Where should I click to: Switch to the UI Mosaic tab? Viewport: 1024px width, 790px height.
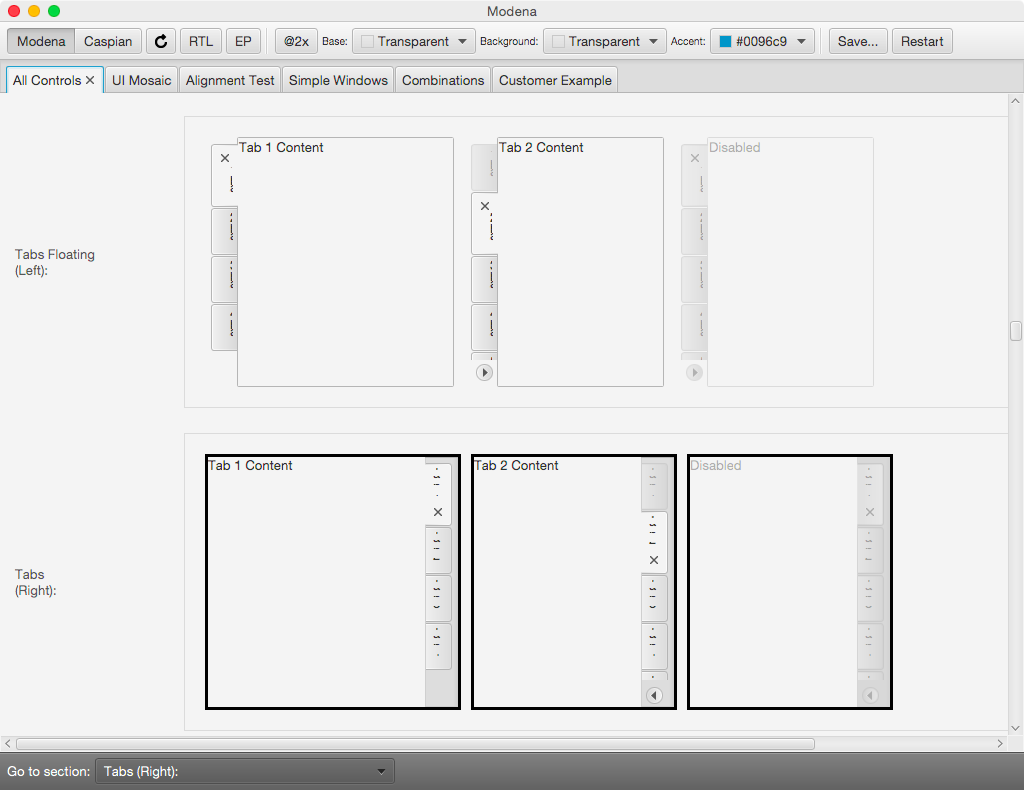141,80
